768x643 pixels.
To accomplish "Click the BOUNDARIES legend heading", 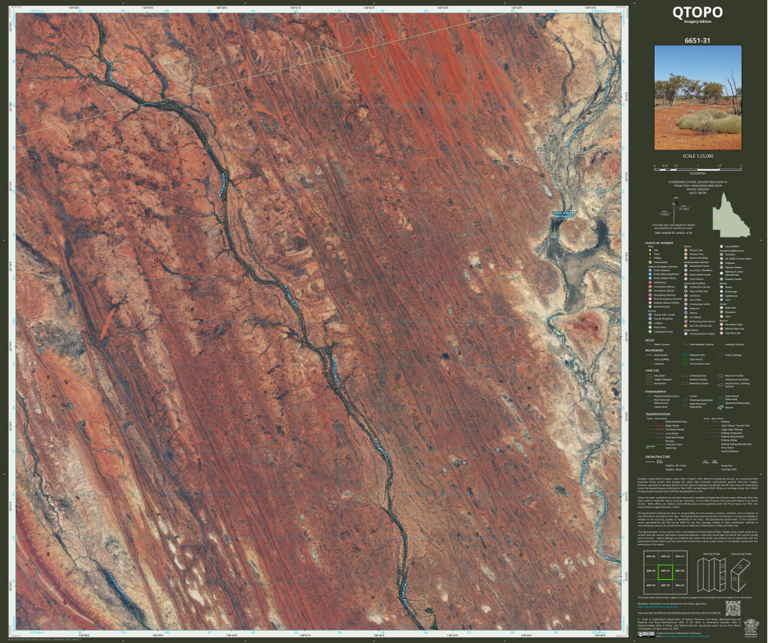I will 654,350.
